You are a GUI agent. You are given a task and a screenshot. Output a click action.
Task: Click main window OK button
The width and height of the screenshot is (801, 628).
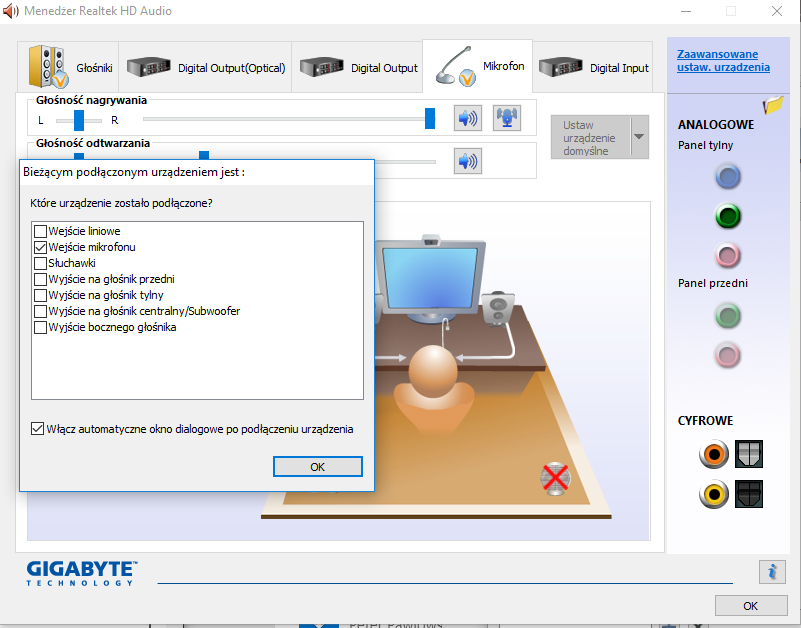point(751,606)
